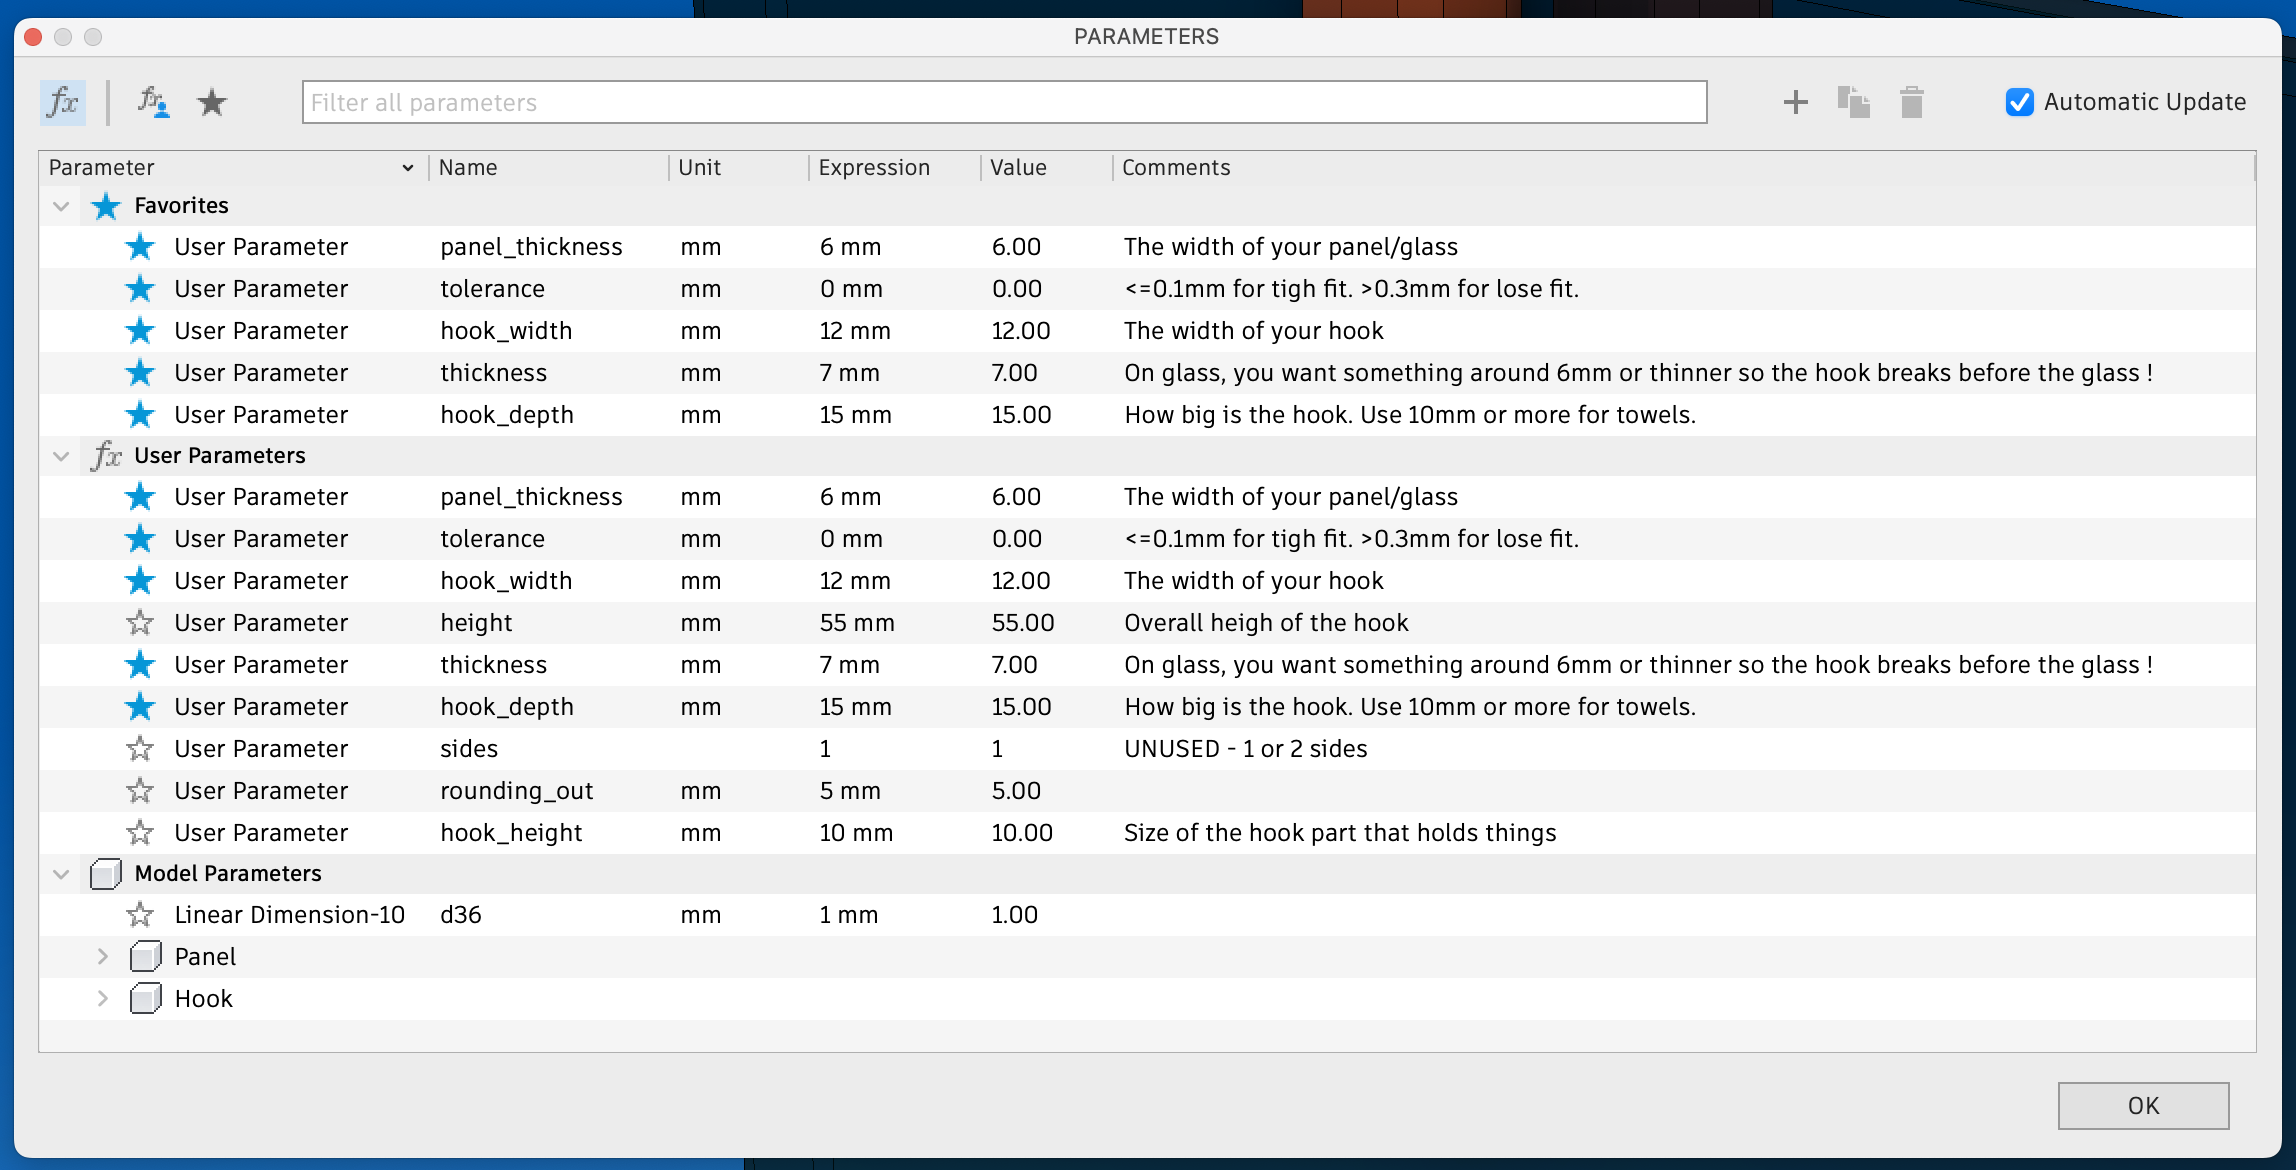Toggle Automatic Update checkbox
2296x1170 pixels.
2019,102
